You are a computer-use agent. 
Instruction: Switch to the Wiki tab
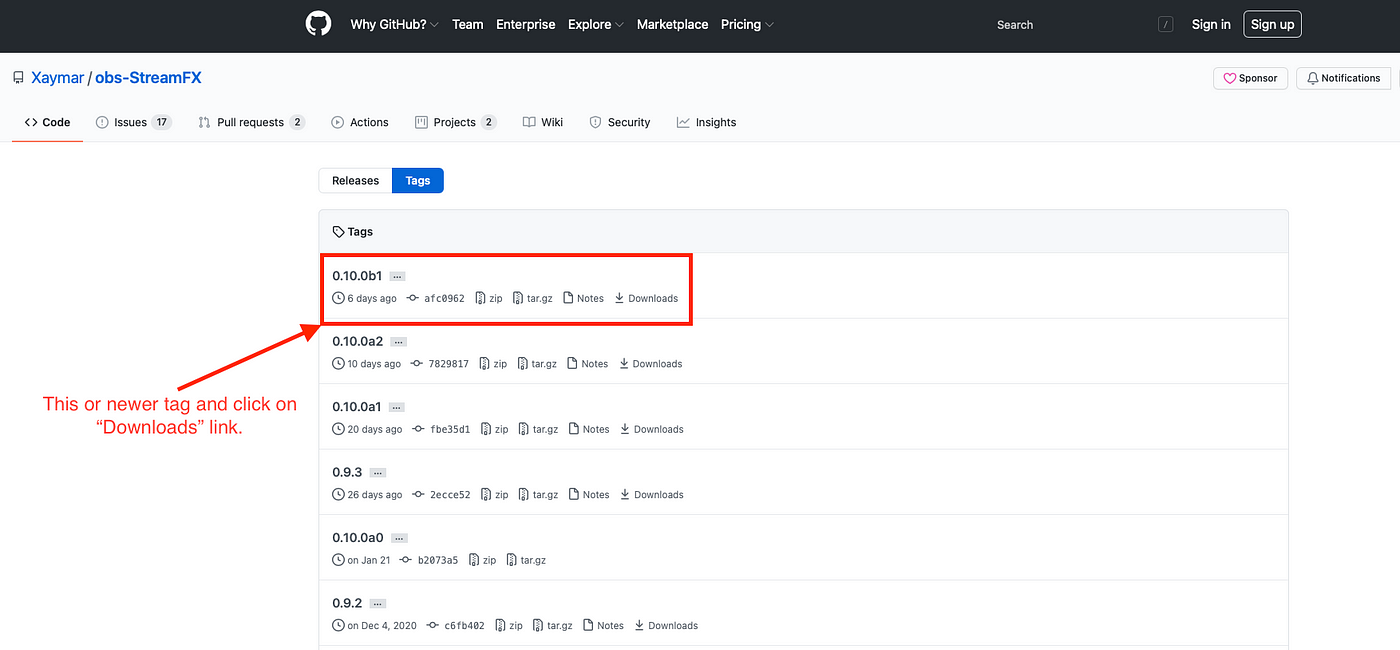542,122
